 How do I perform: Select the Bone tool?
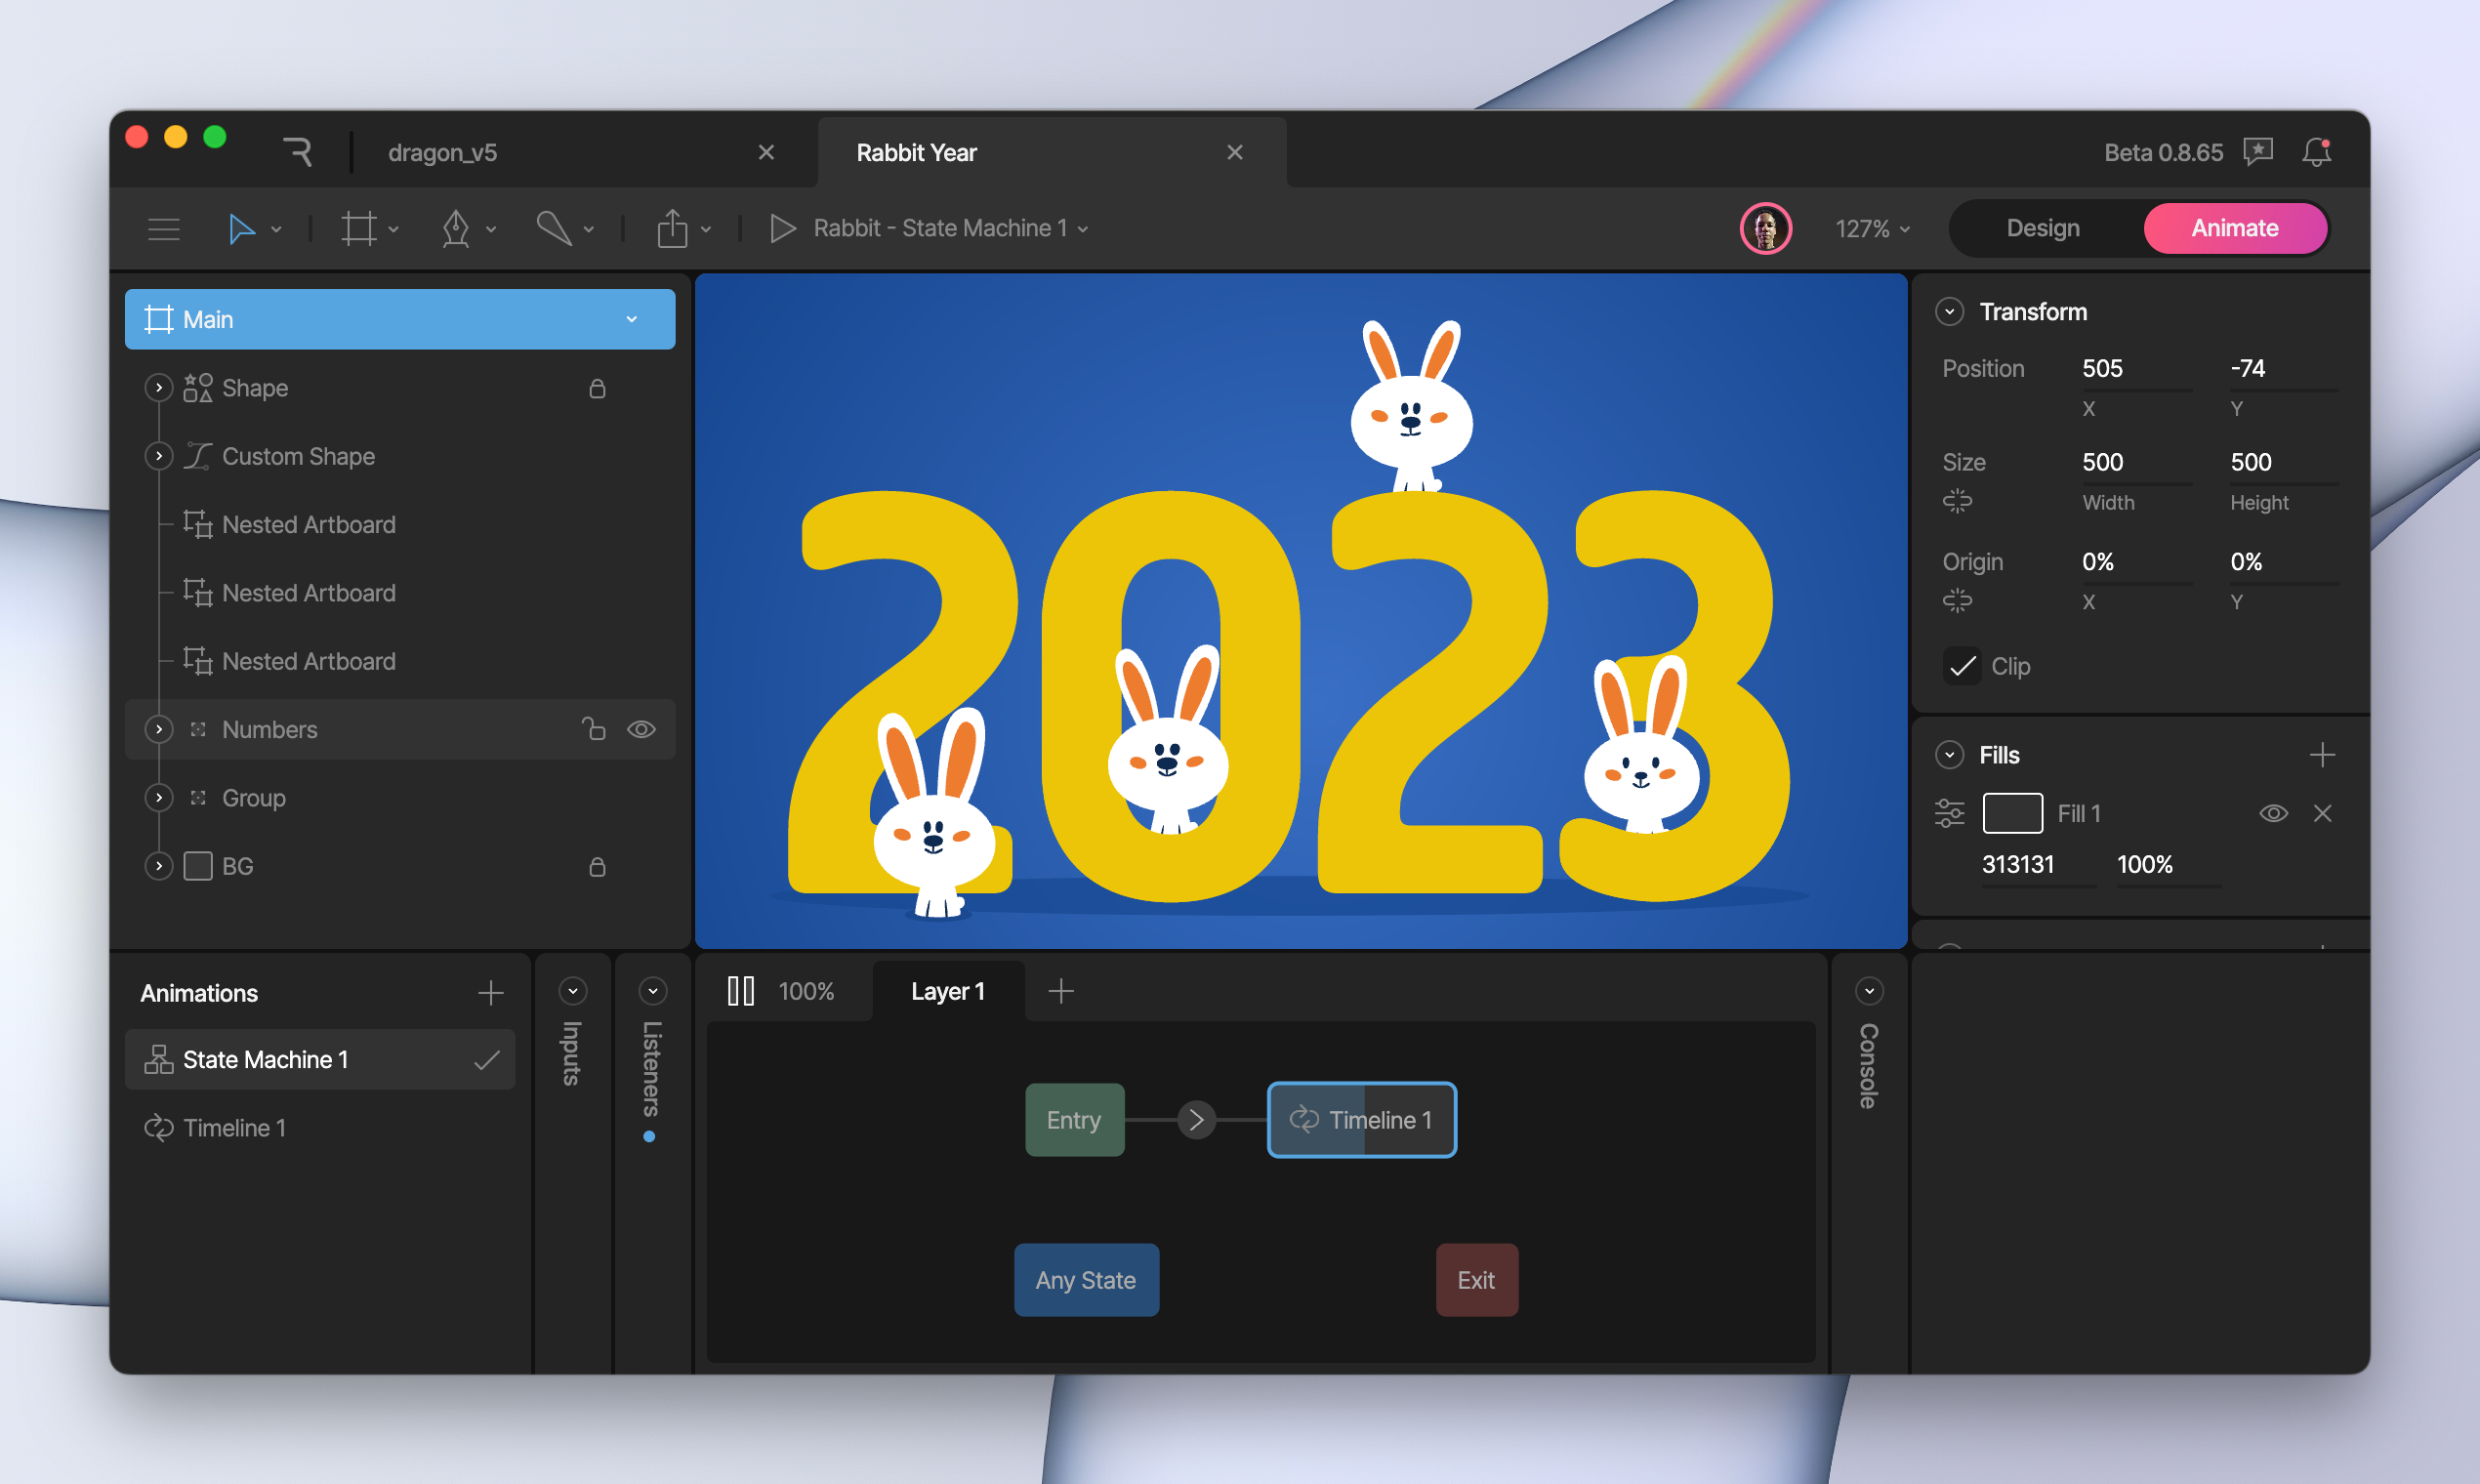554,229
